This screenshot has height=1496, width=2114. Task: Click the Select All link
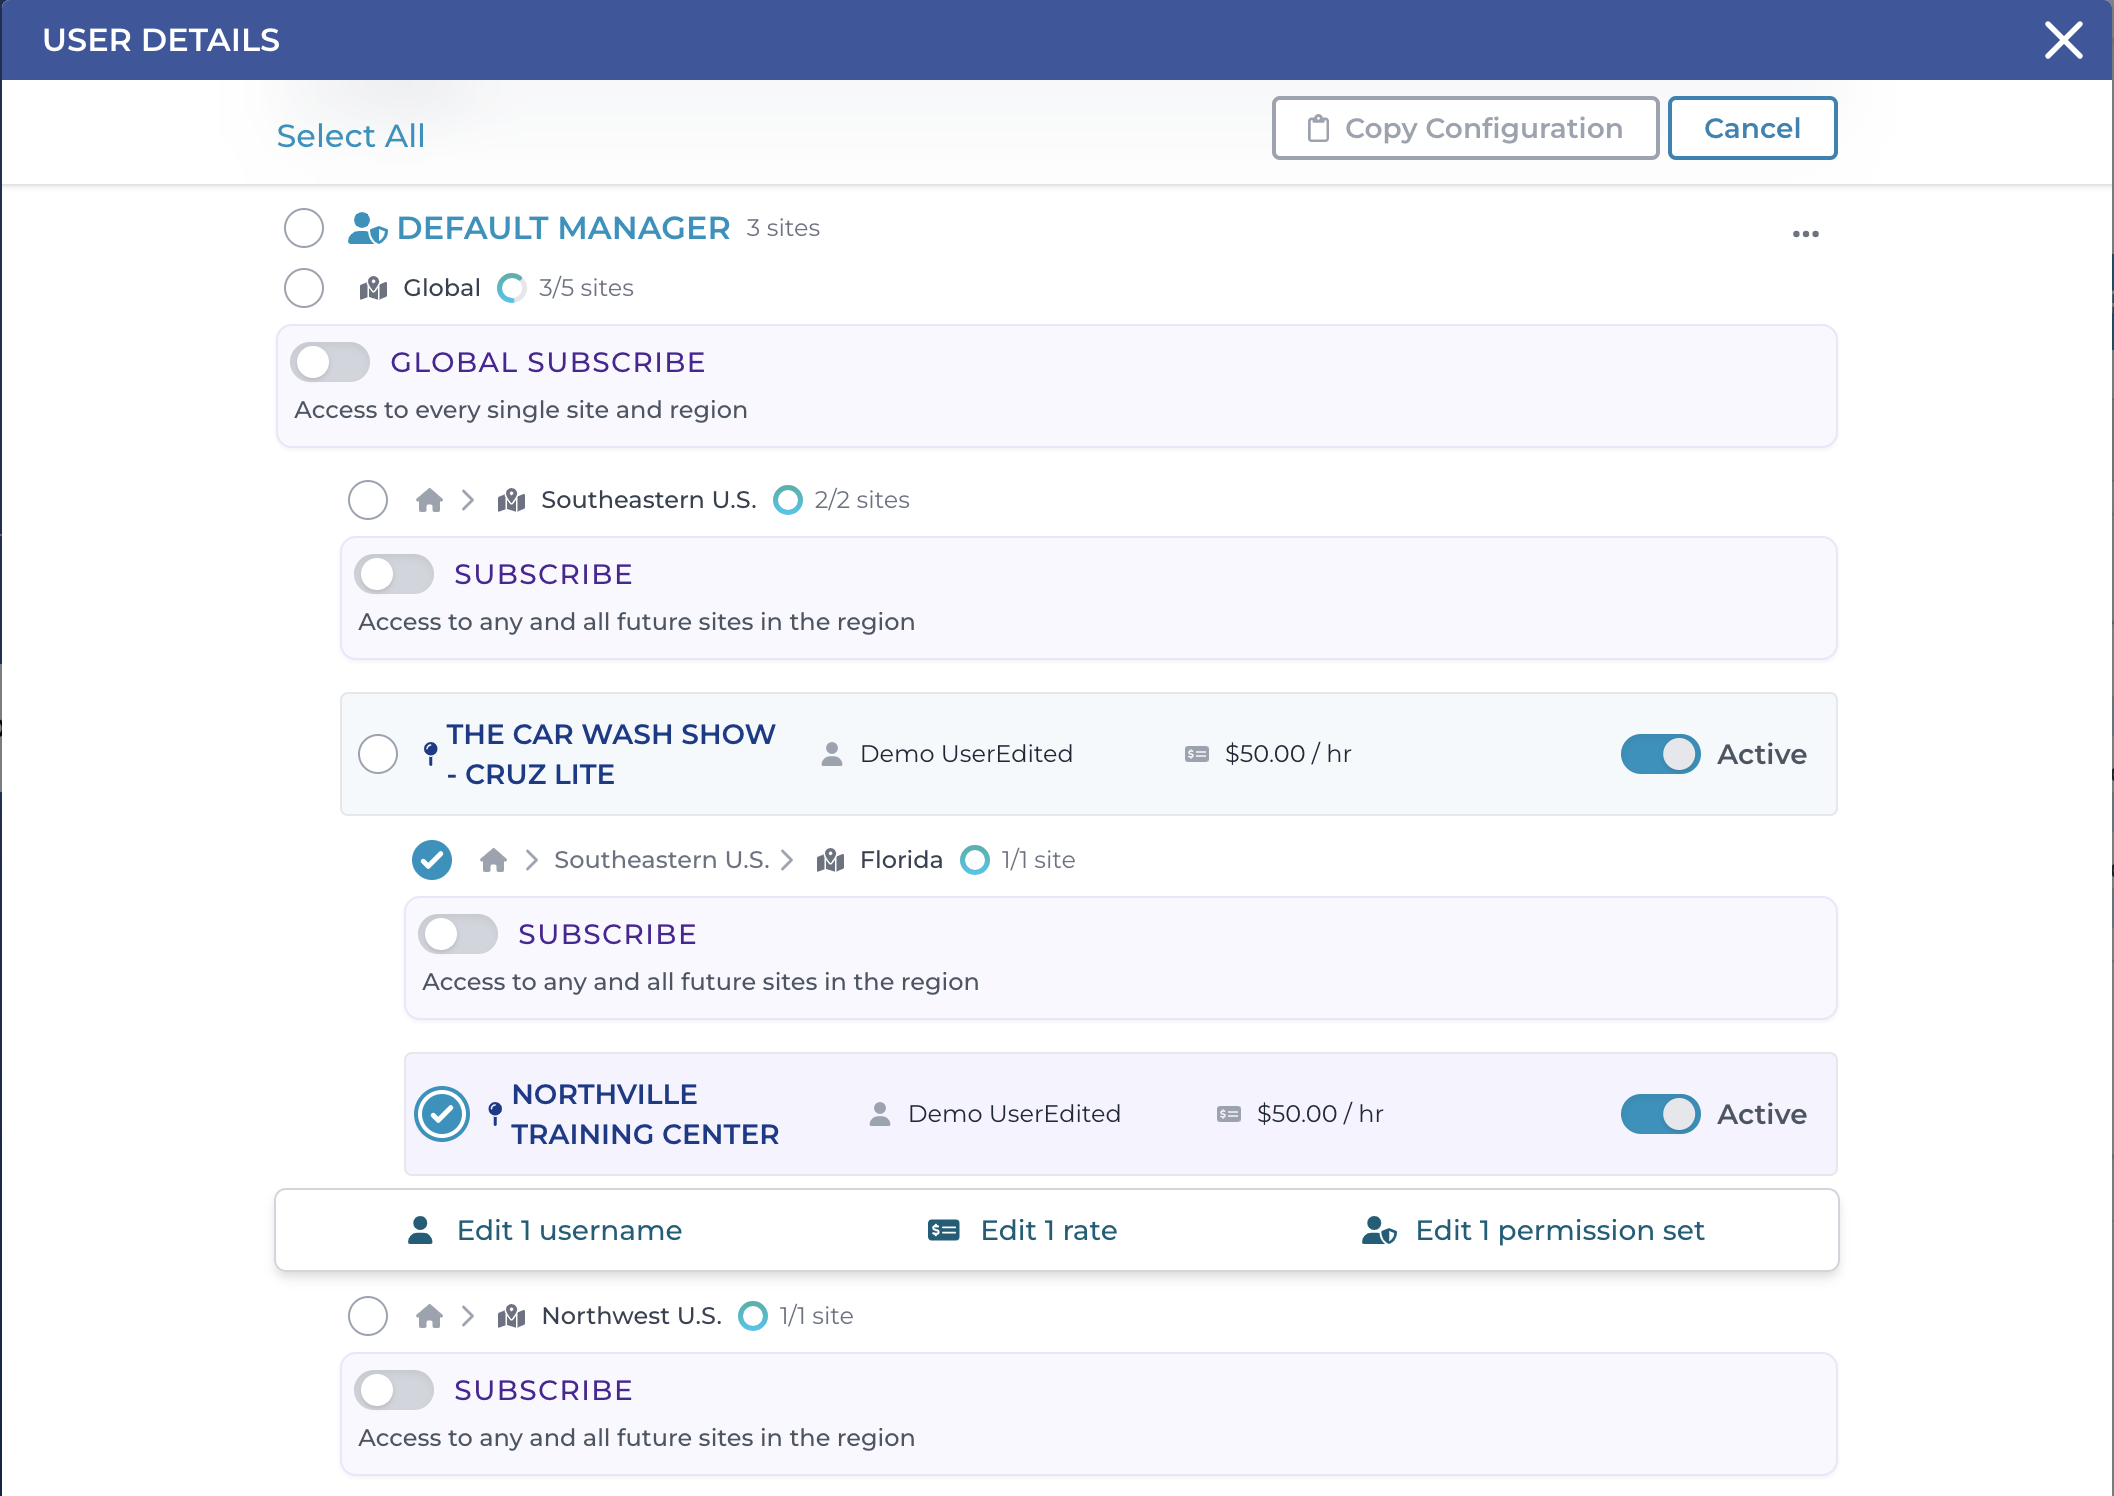coord(351,136)
